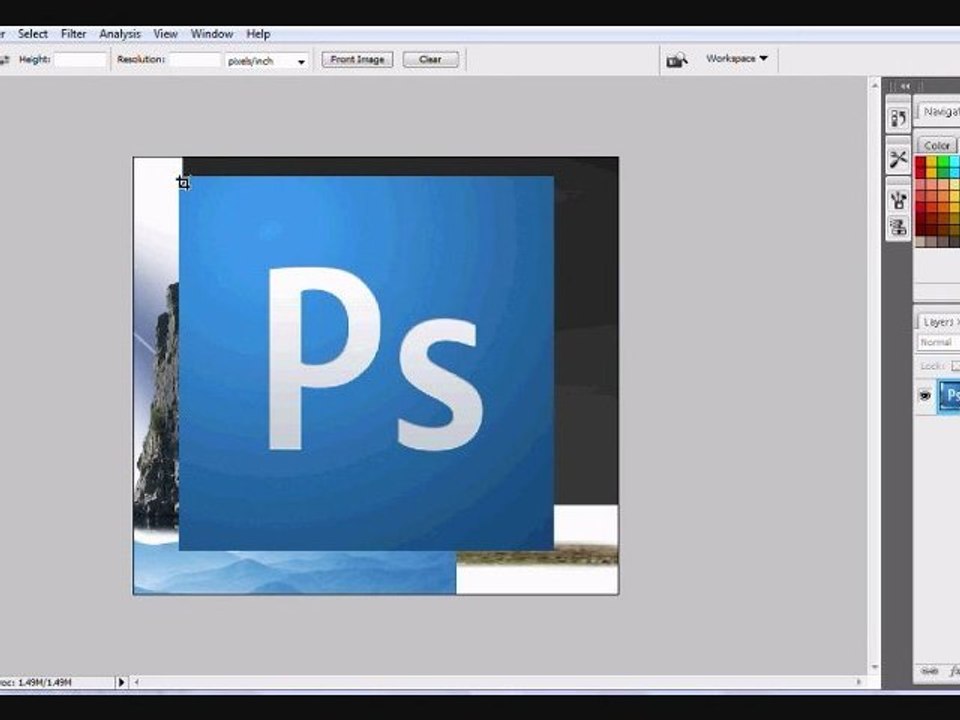Toggle lock transparent pixels checkbox

[x=956, y=366]
